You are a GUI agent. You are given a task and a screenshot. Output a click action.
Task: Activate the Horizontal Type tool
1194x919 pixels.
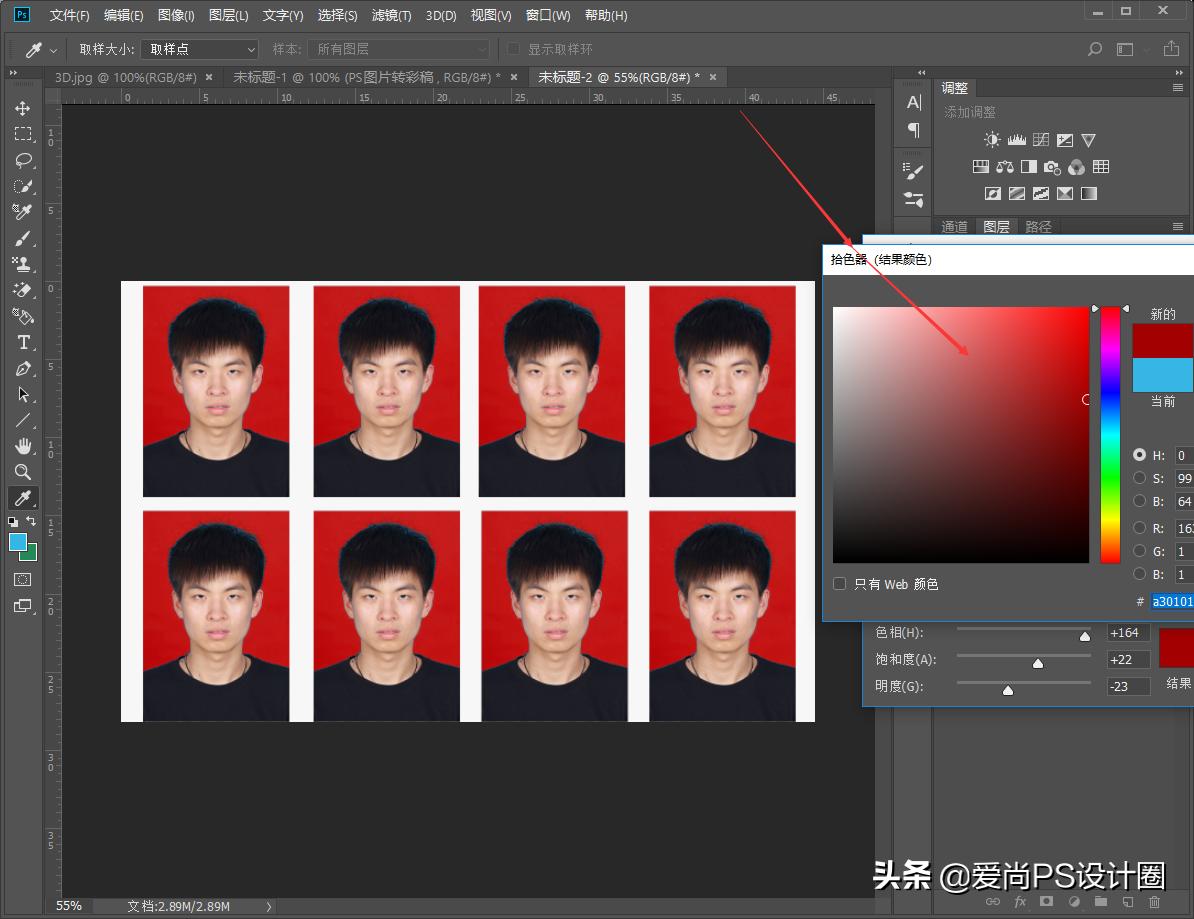[22, 342]
